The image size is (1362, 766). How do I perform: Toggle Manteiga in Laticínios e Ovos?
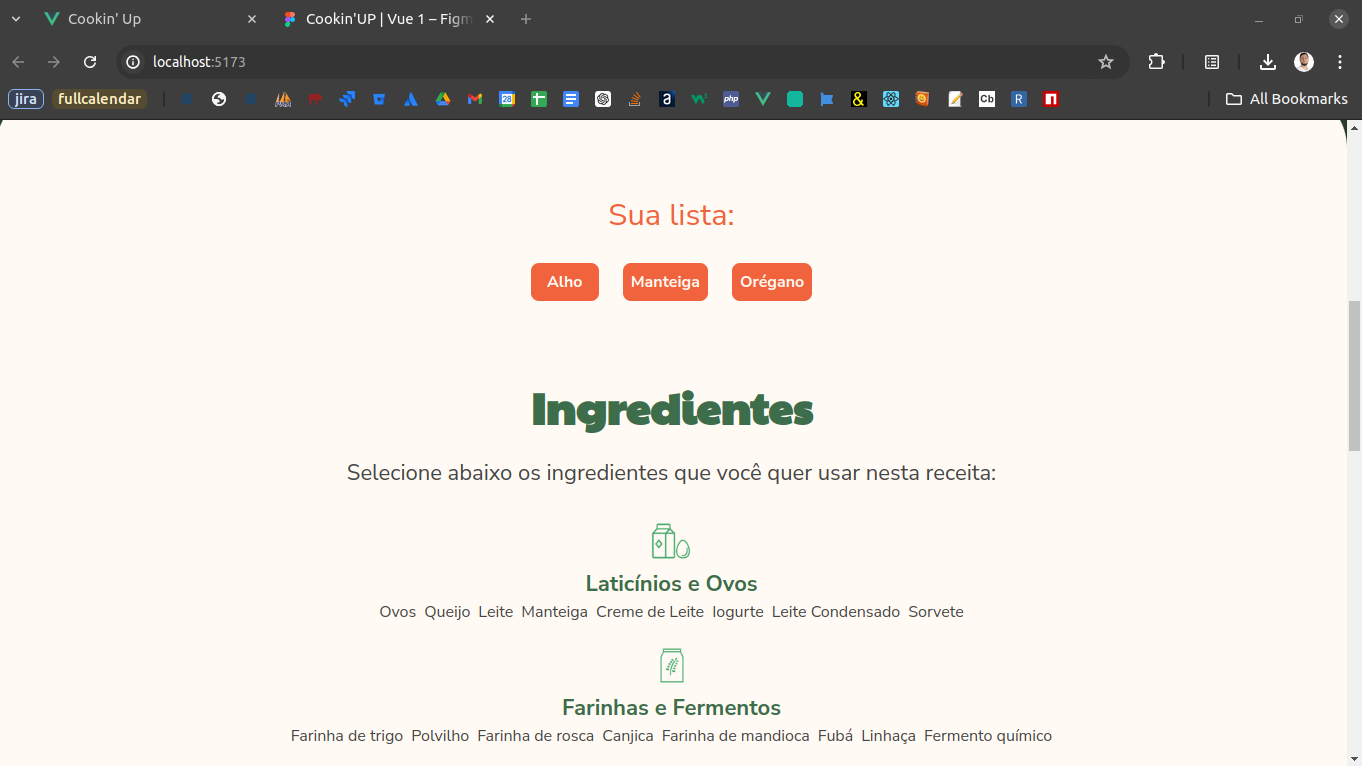coord(555,612)
